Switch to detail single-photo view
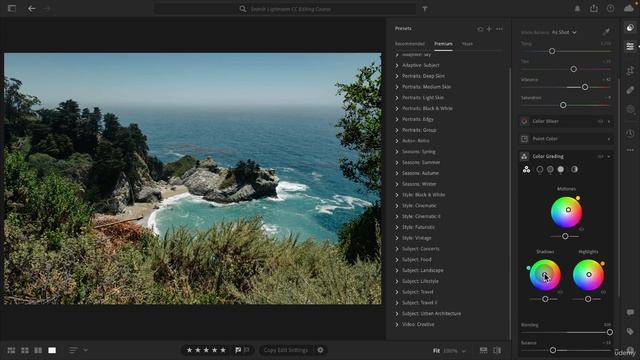Screen dimensions: 640x360 click(52, 350)
